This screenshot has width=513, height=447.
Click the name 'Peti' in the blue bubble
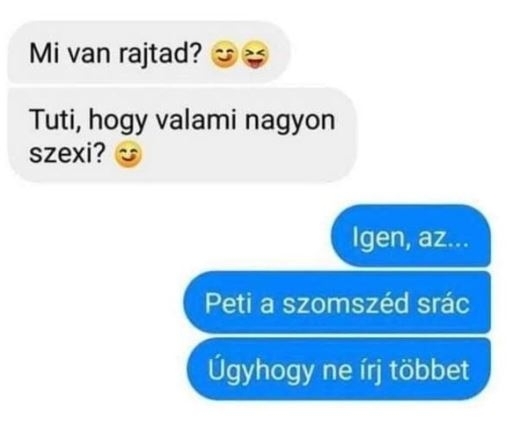click(x=228, y=303)
